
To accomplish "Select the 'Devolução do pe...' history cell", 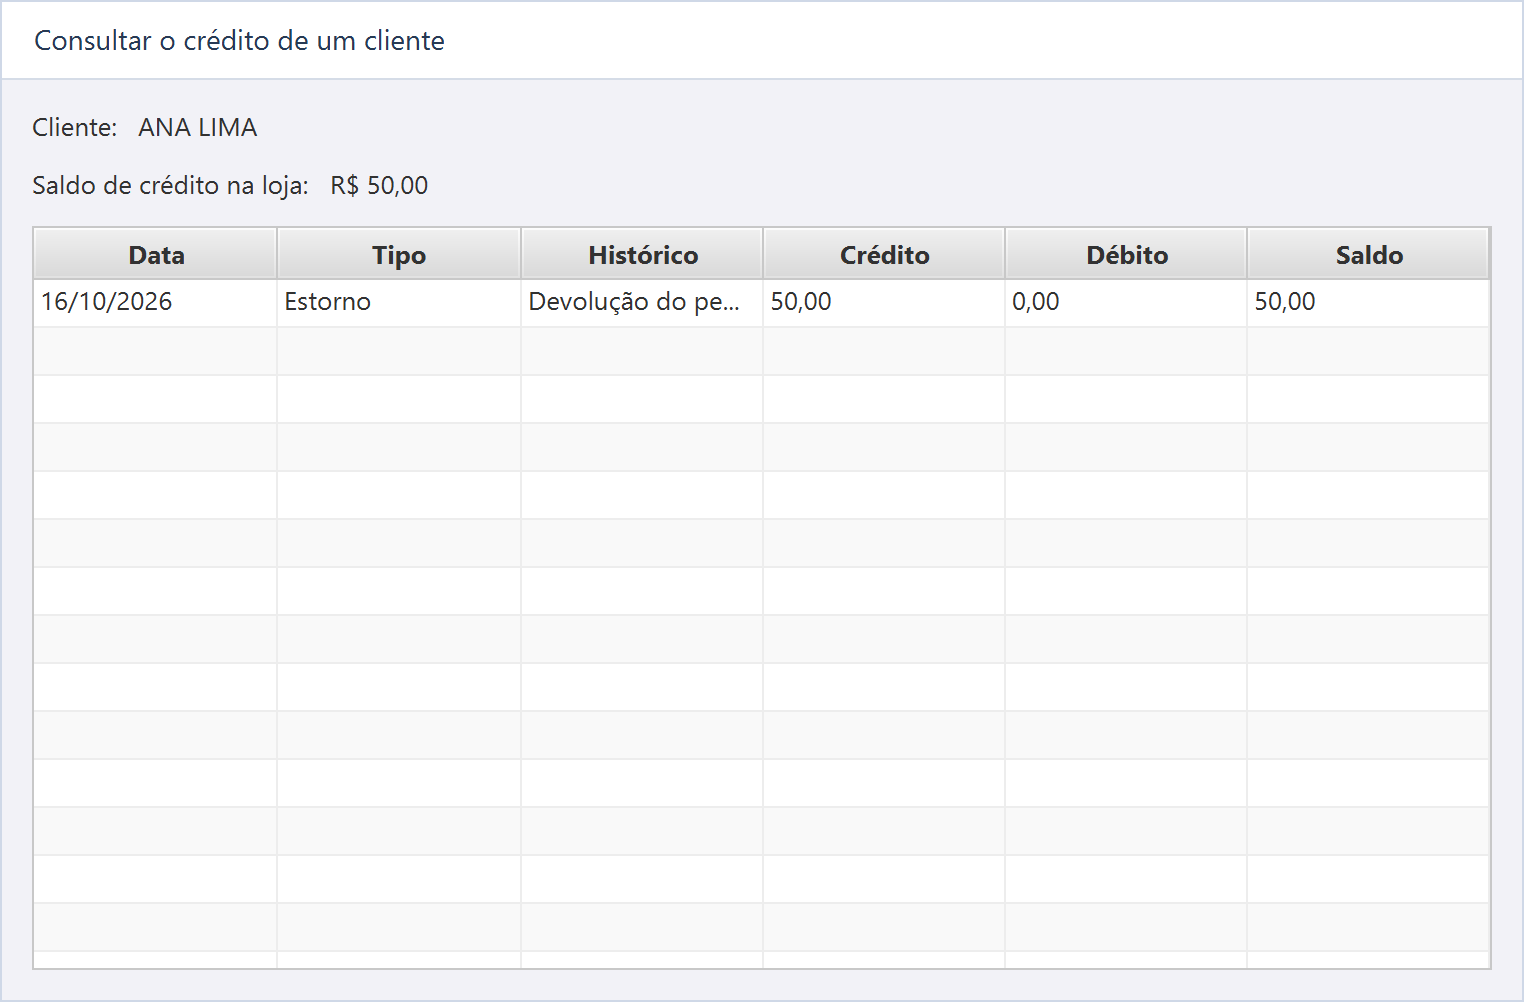I will (x=642, y=302).
